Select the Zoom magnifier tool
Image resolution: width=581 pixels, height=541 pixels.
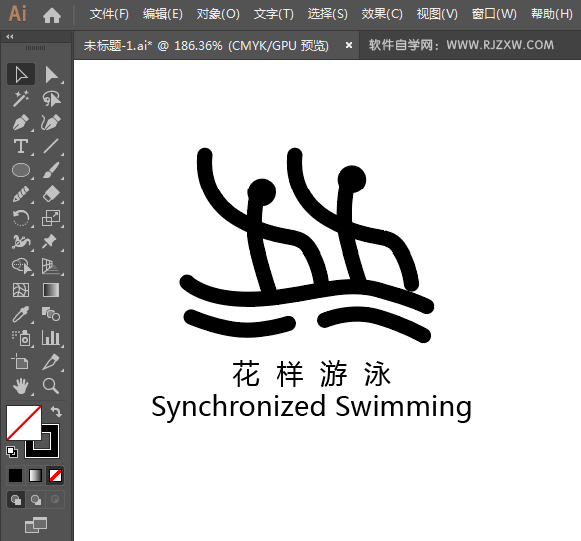pos(51,386)
